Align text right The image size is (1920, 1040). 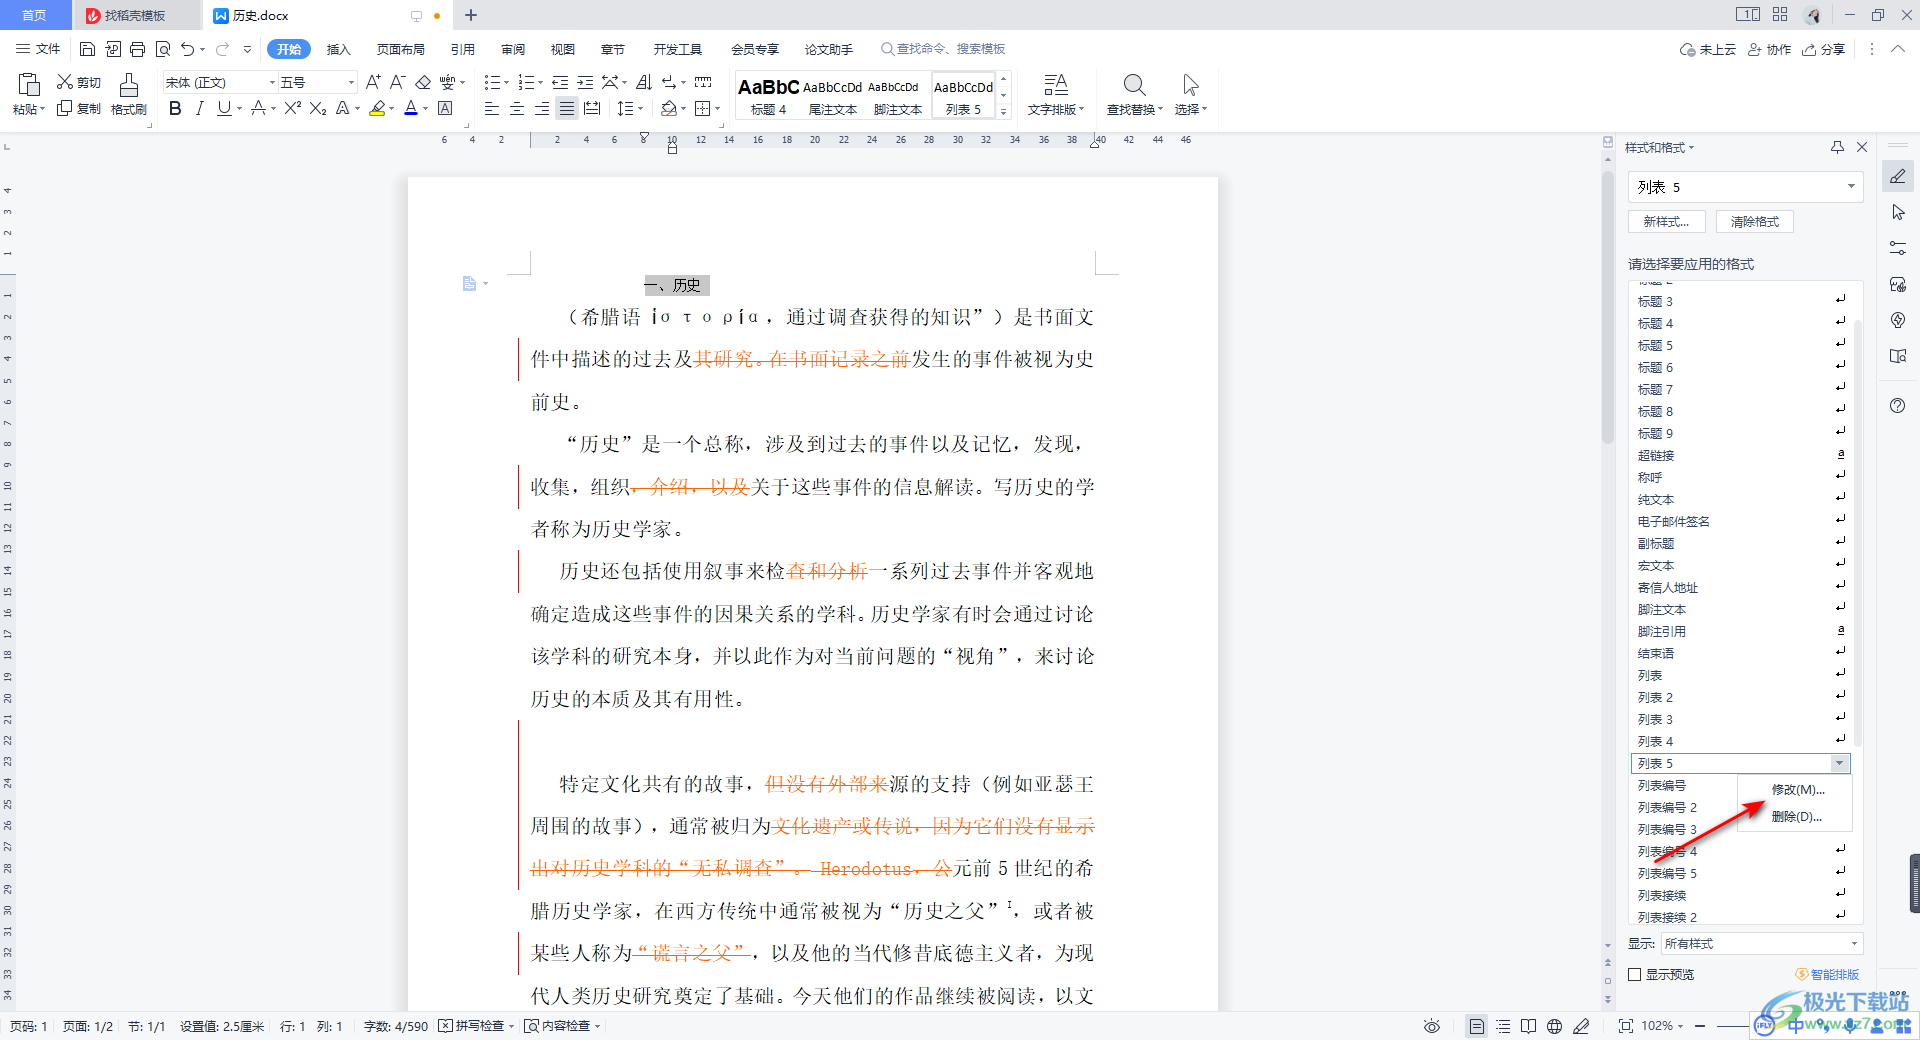[542, 108]
